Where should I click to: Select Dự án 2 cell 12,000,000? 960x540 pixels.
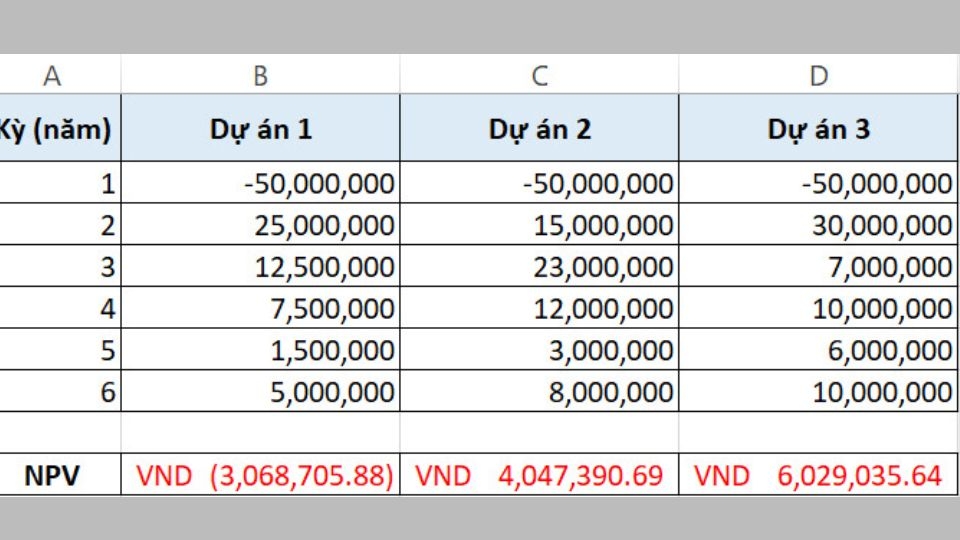(539, 307)
